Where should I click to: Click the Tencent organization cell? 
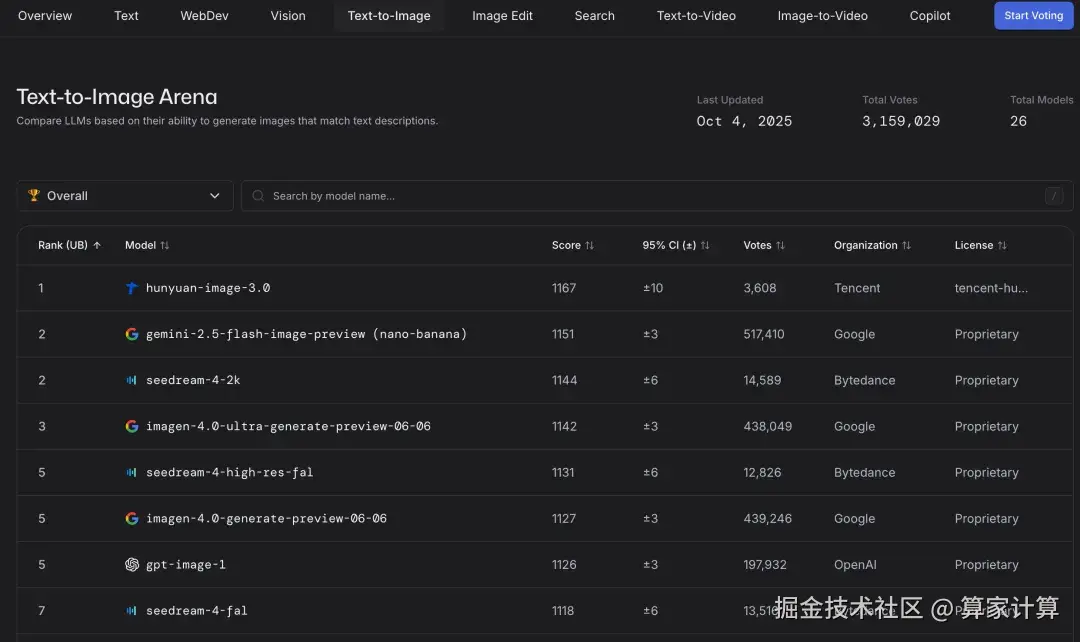[x=857, y=288]
